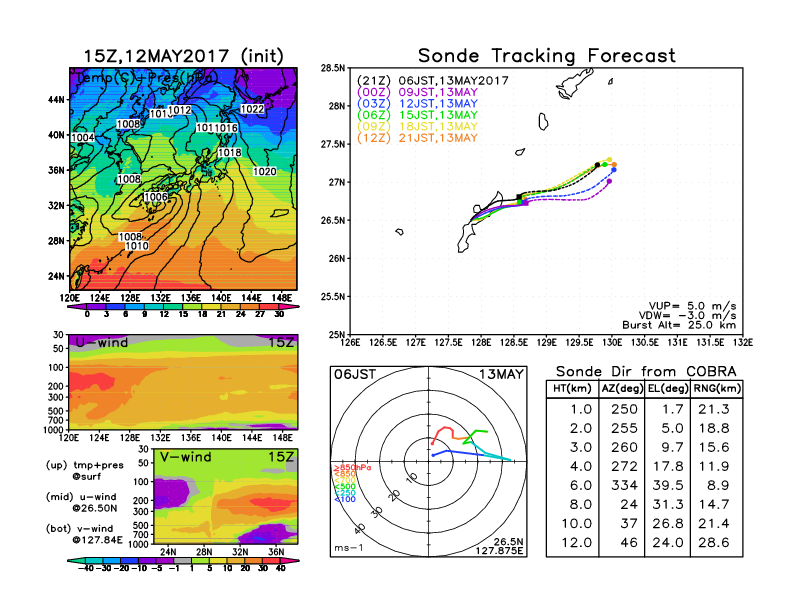Click the 1006 low-pressure center label
Image resolution: width=792 pixels, height=612 pixels.
(156, 197)
